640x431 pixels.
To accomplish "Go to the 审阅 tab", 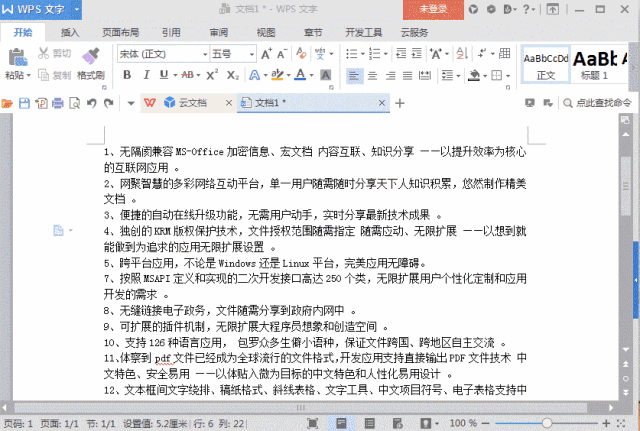I will tap(219, 32).
